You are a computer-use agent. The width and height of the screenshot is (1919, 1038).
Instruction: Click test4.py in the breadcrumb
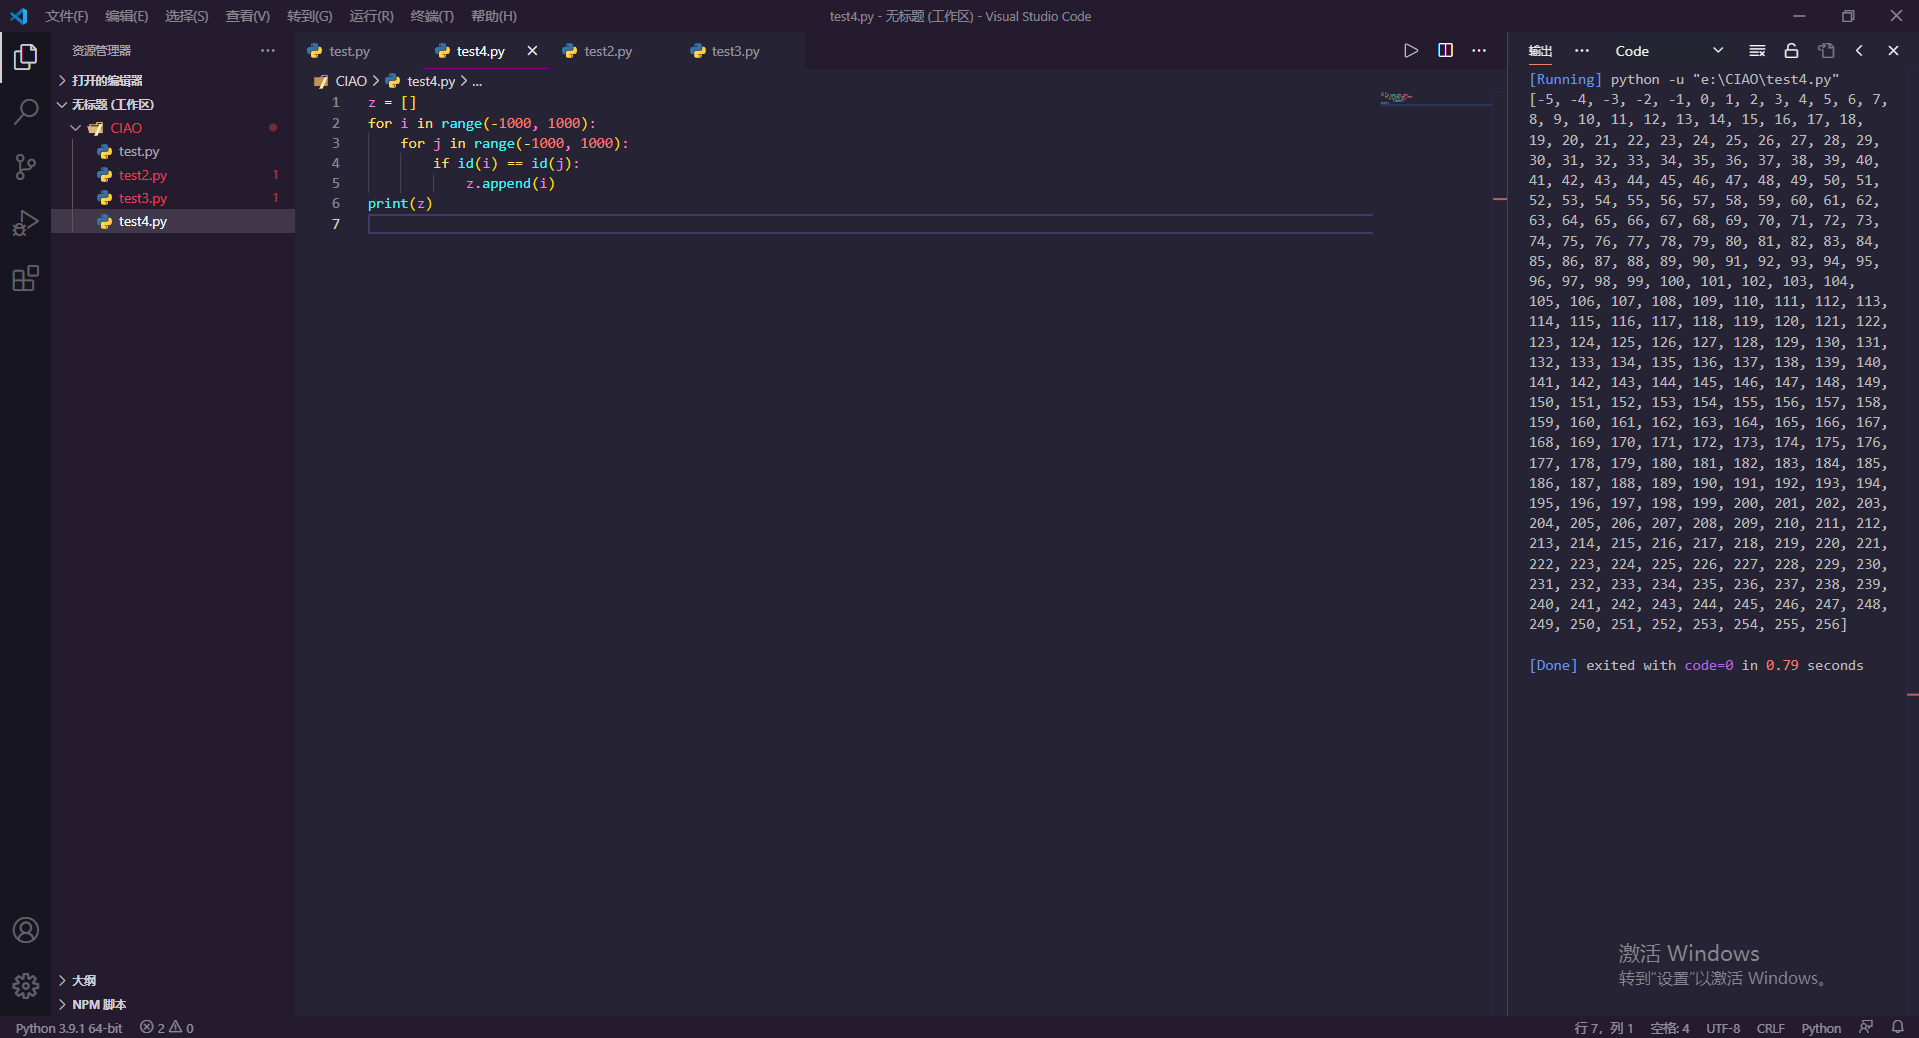coord(431,81)
